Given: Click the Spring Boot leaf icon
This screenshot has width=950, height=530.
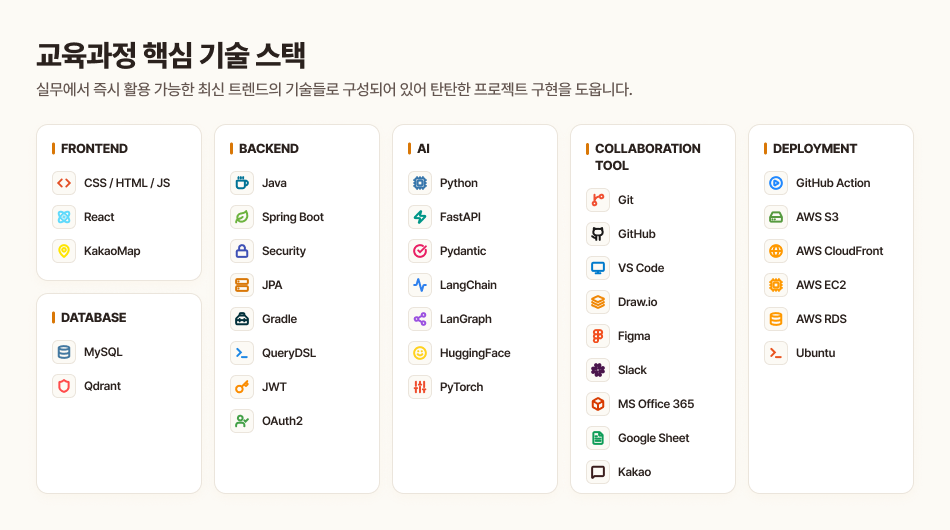Looking at the screenshot, I should point(242,217).
